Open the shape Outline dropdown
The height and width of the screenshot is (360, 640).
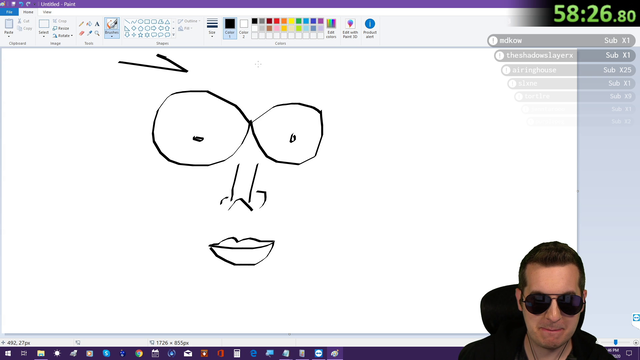point(189,21)
